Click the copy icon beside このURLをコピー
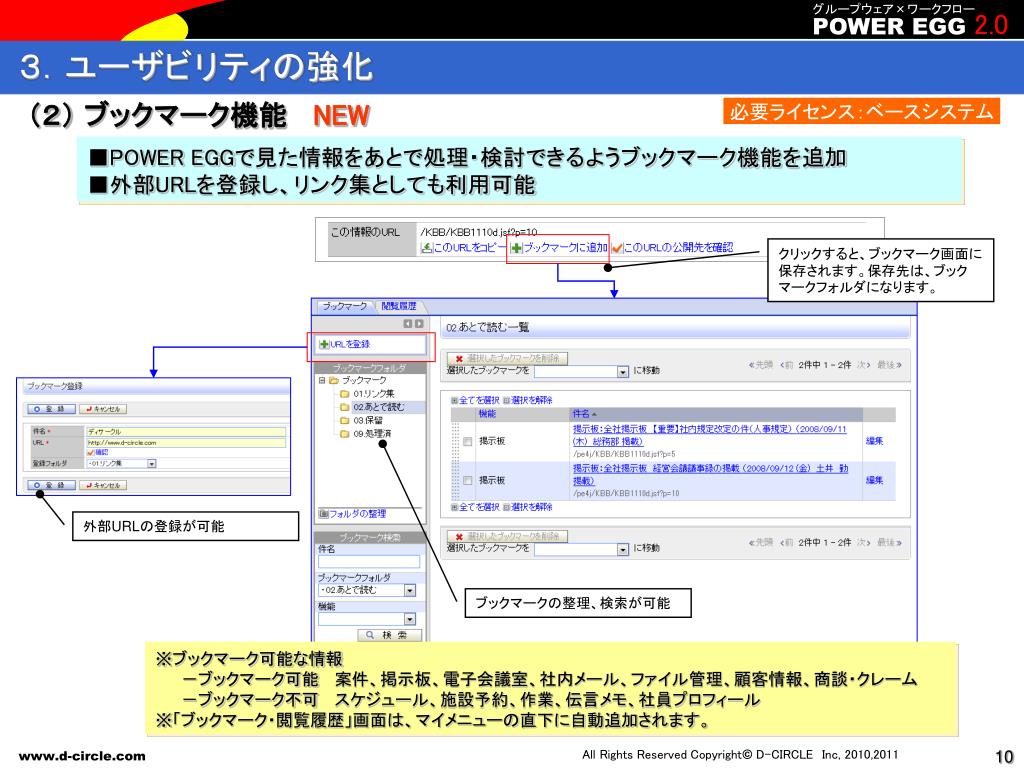This screenshot has height=768, width=1024. point(426,248)
